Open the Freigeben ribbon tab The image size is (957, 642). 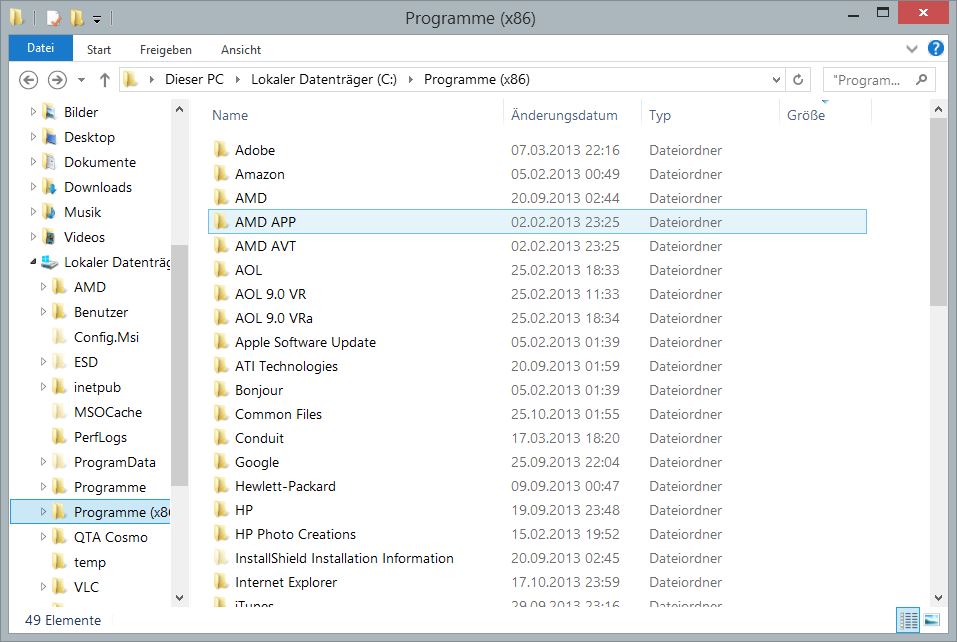(165, 49)
